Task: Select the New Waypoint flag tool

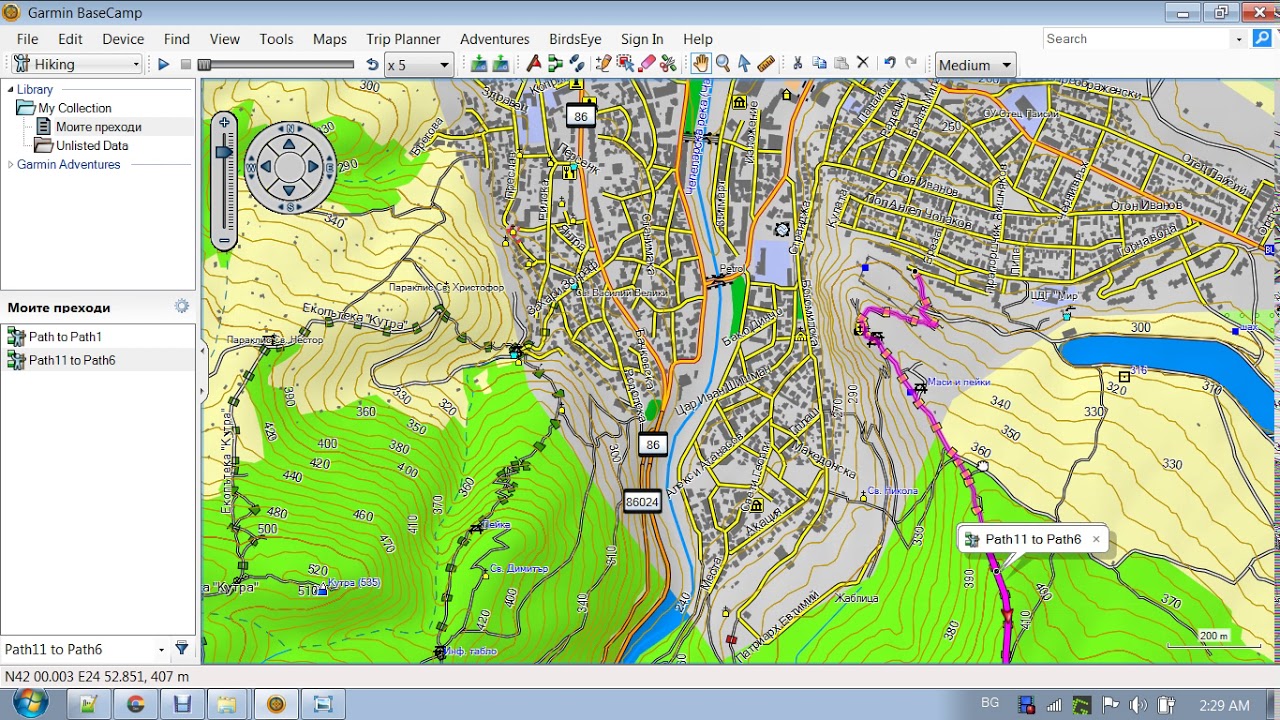Action: (534, 64)
